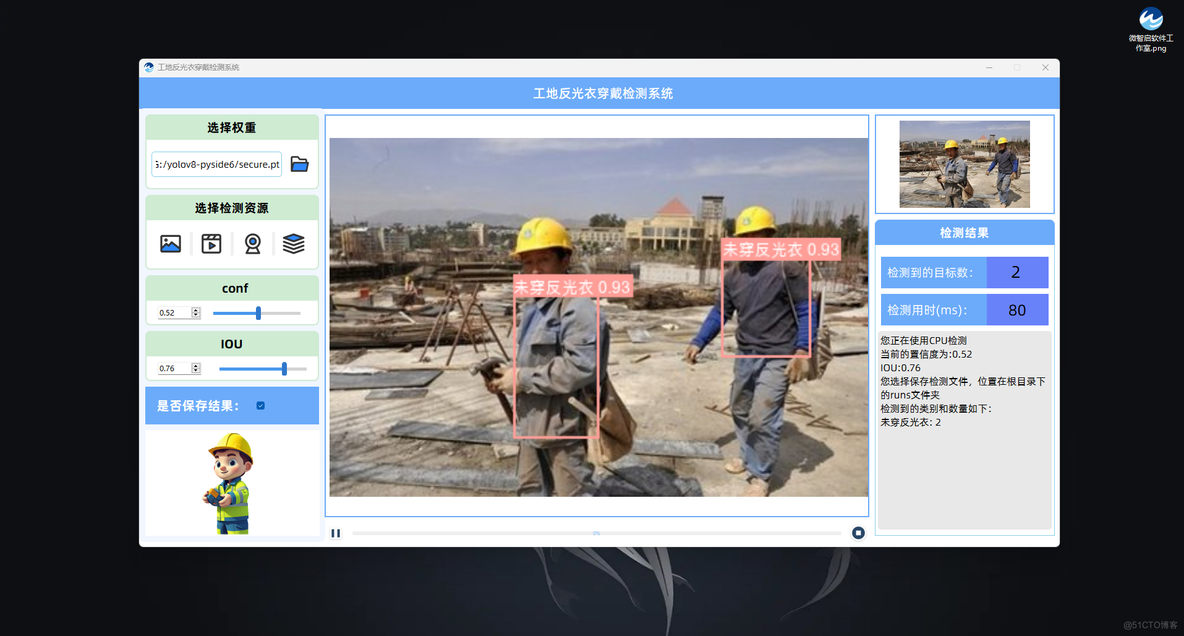Click the IOU slider handle
Viewport: 1184px width, 636px height.
(x=285, y=369)
